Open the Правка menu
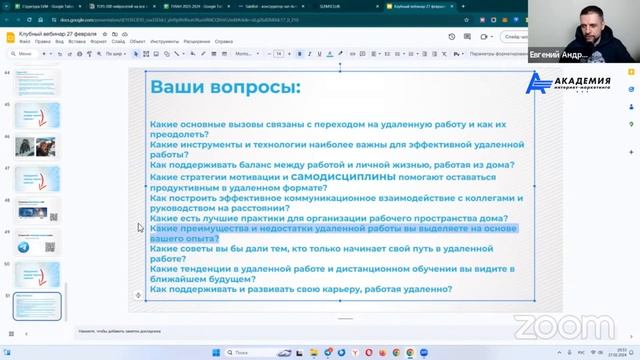This screenshot has height=360, width=640. [x=42, y=42]
